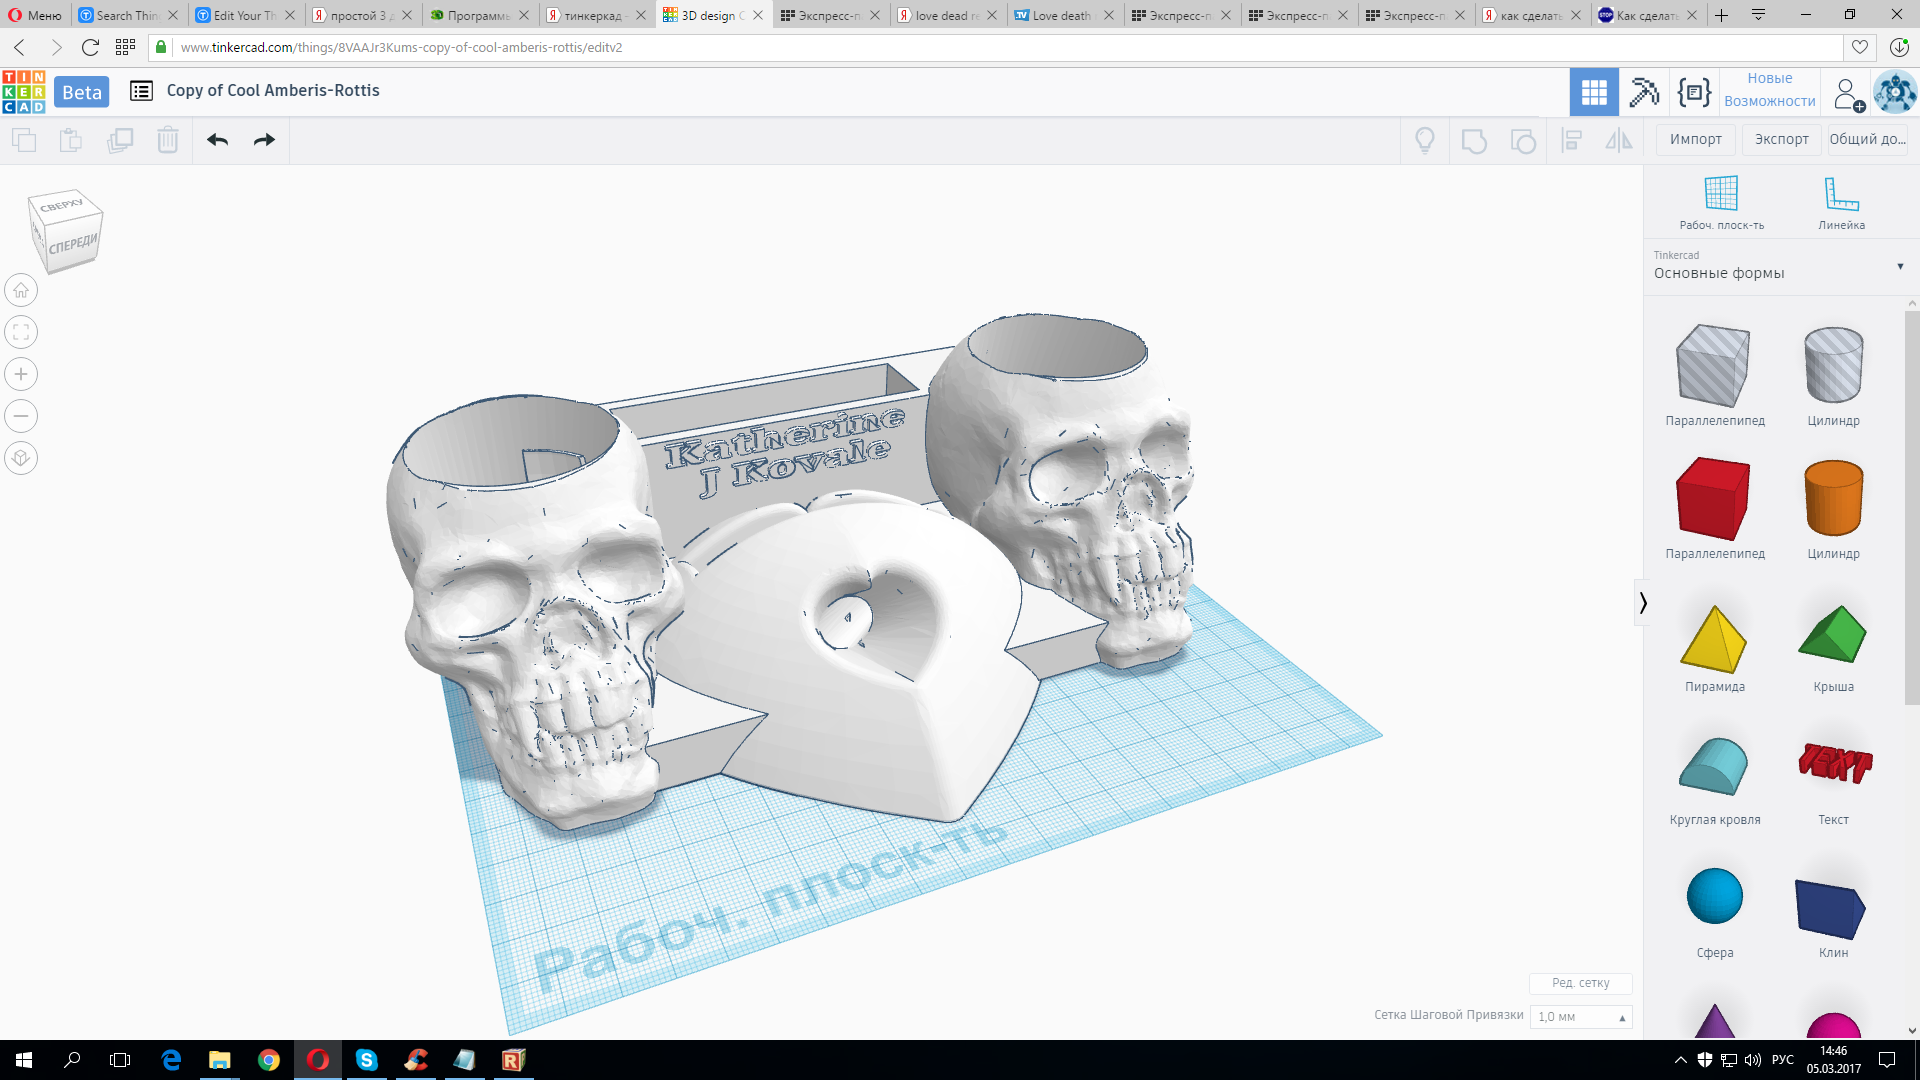Open Chrome from the taskbar

tap(269, 1060)
